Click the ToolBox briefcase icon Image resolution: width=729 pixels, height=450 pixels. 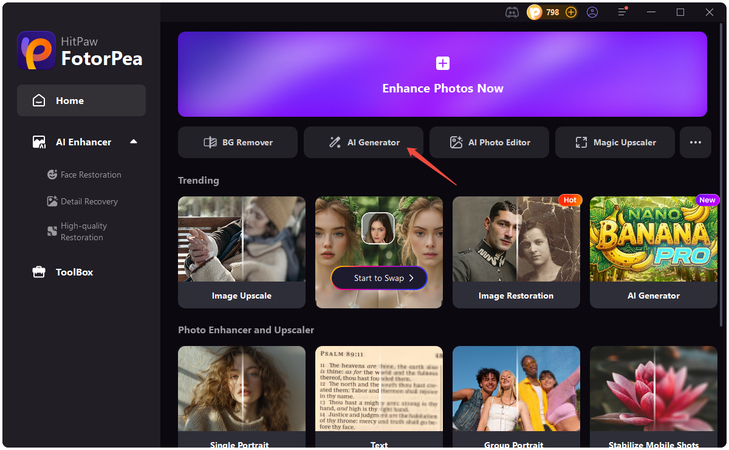(x=39, y=272)
